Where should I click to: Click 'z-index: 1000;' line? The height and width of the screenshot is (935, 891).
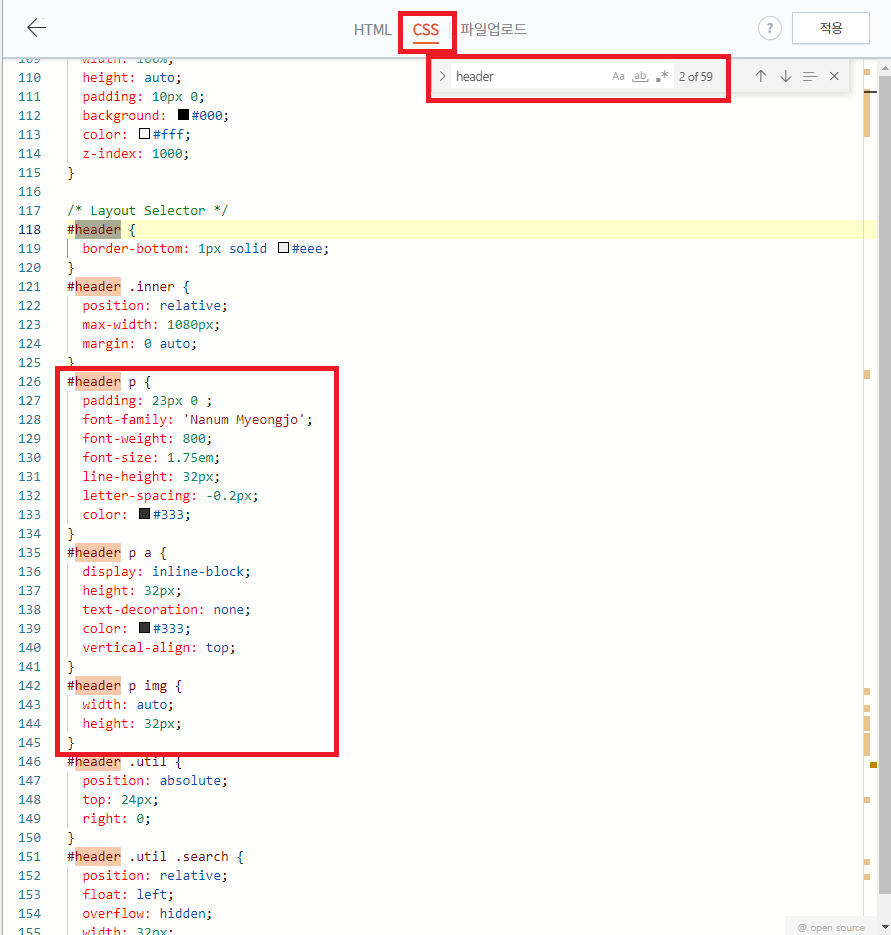coord(135,154)
